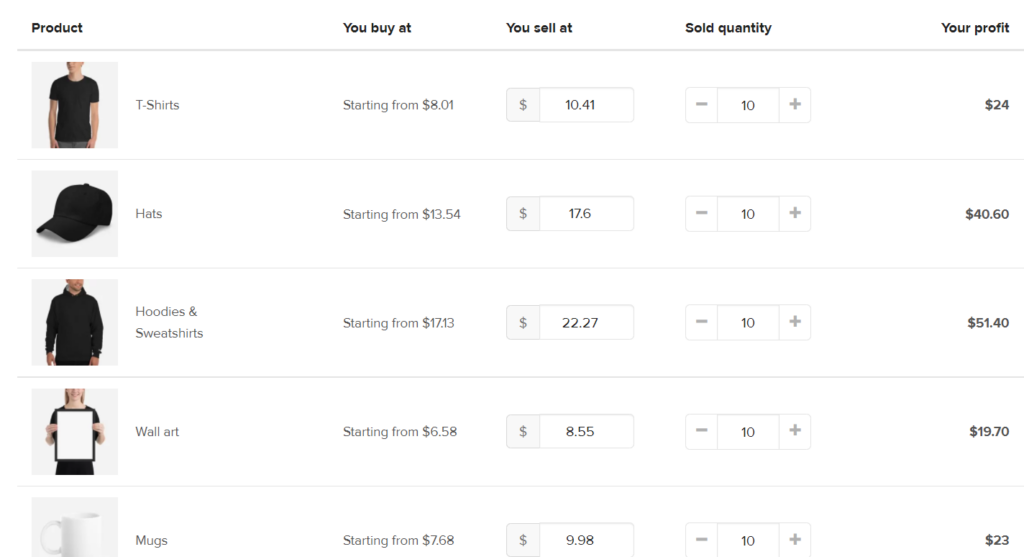Image resolution: width=1024 pixels, height=557 pixels.
Task: Increase Hoodies & Sweatshirts quantity with plus
Action: click(795, 322)
